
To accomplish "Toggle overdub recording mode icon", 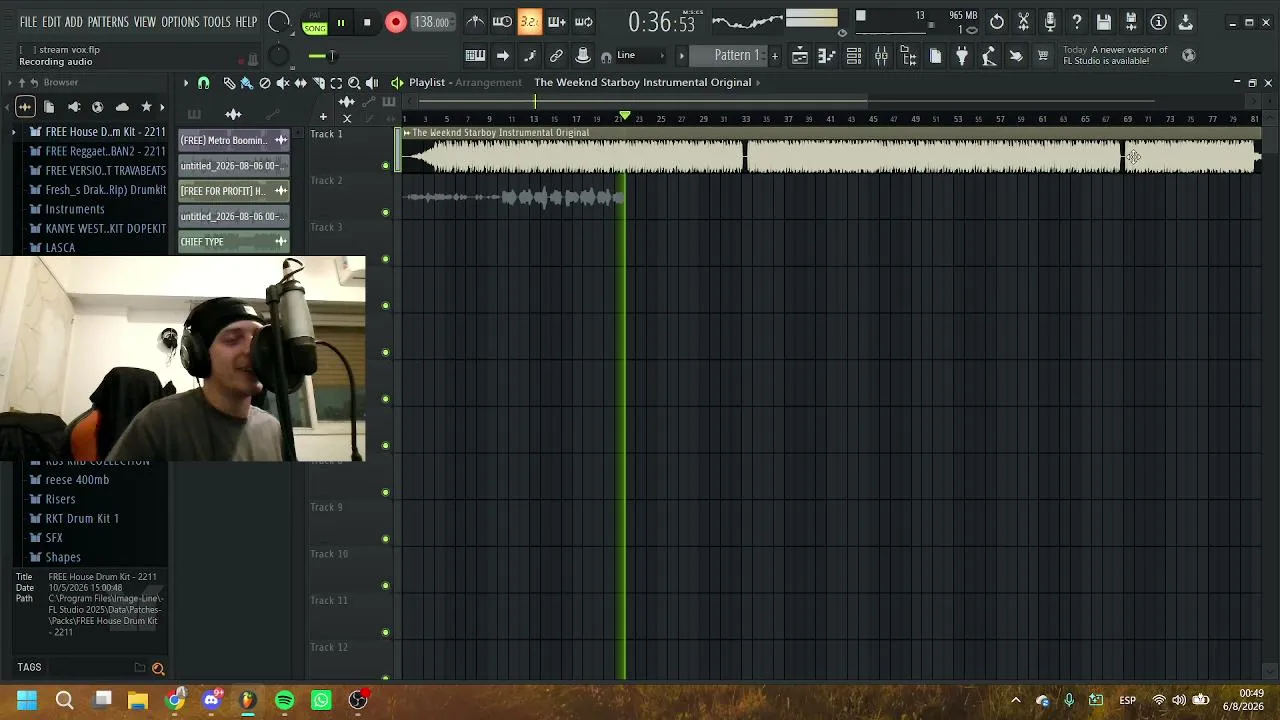I will [x=557, y=21].
